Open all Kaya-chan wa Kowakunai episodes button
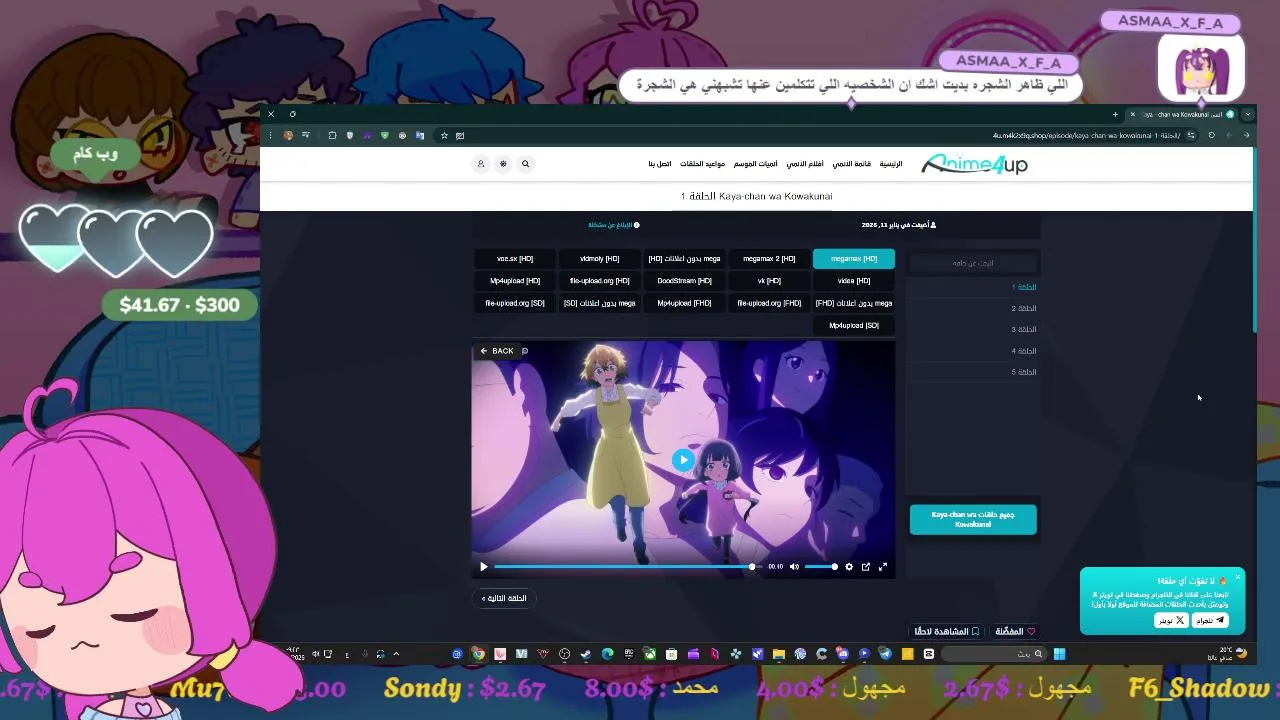 973,520
